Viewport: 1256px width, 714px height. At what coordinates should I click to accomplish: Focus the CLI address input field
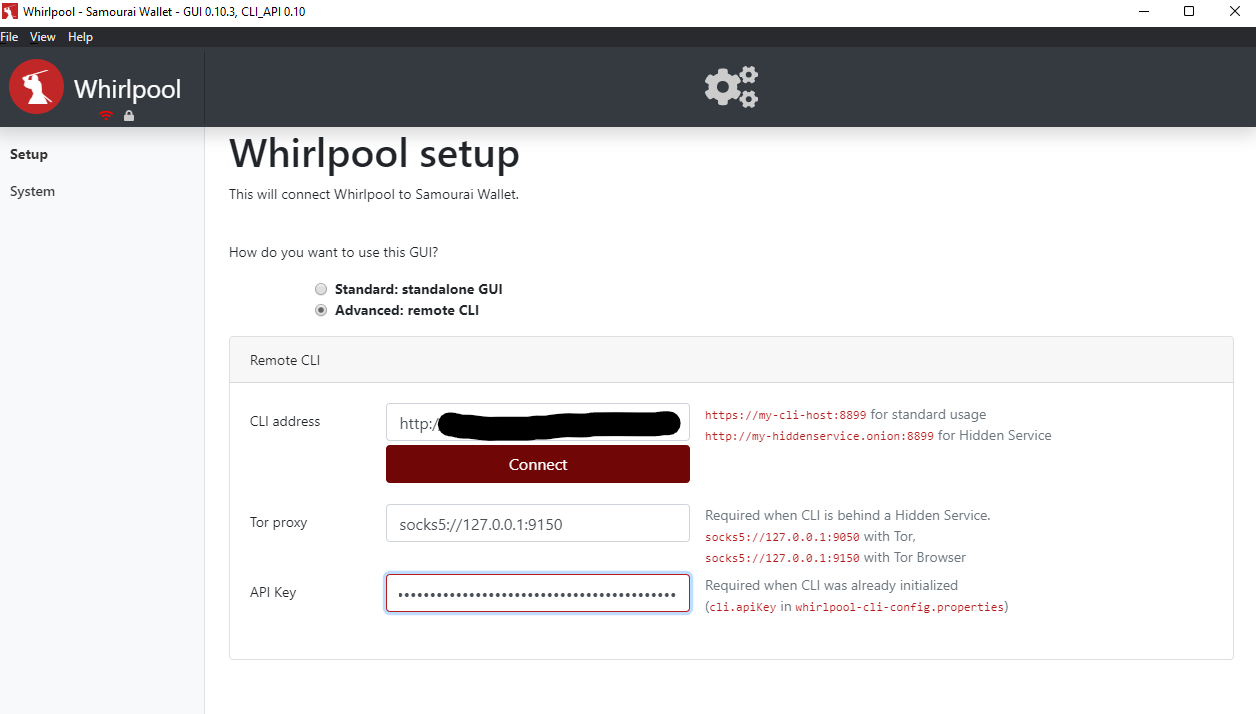[537, 422]
